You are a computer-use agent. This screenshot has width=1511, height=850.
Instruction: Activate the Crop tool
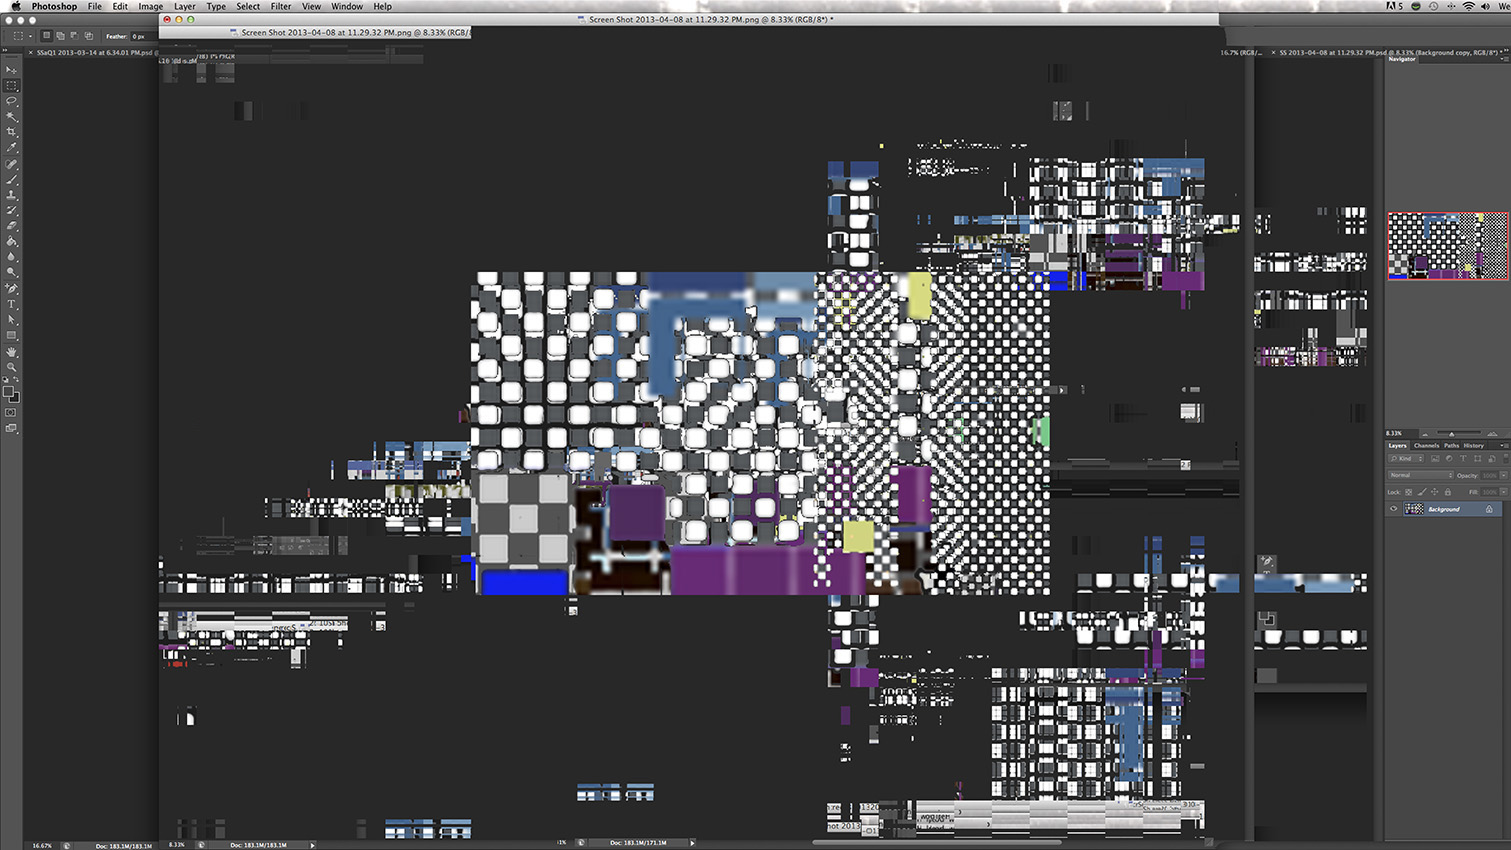[11, 132]
